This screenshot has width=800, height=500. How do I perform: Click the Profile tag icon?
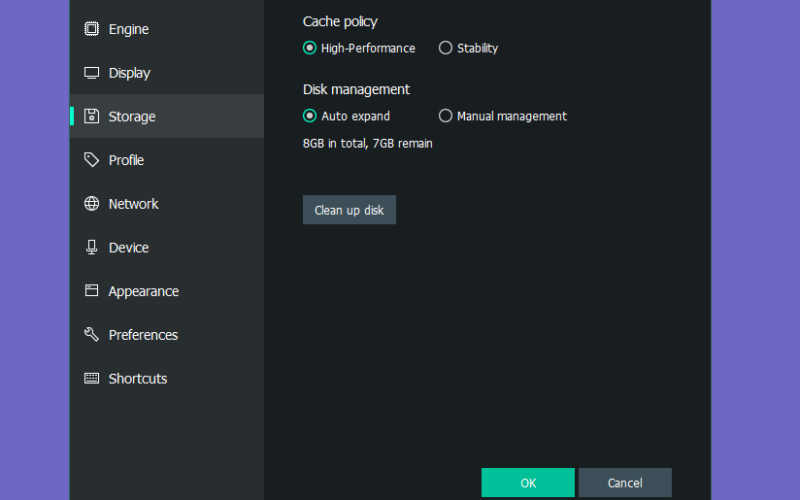pyautogui.click(x=91, y=160)
